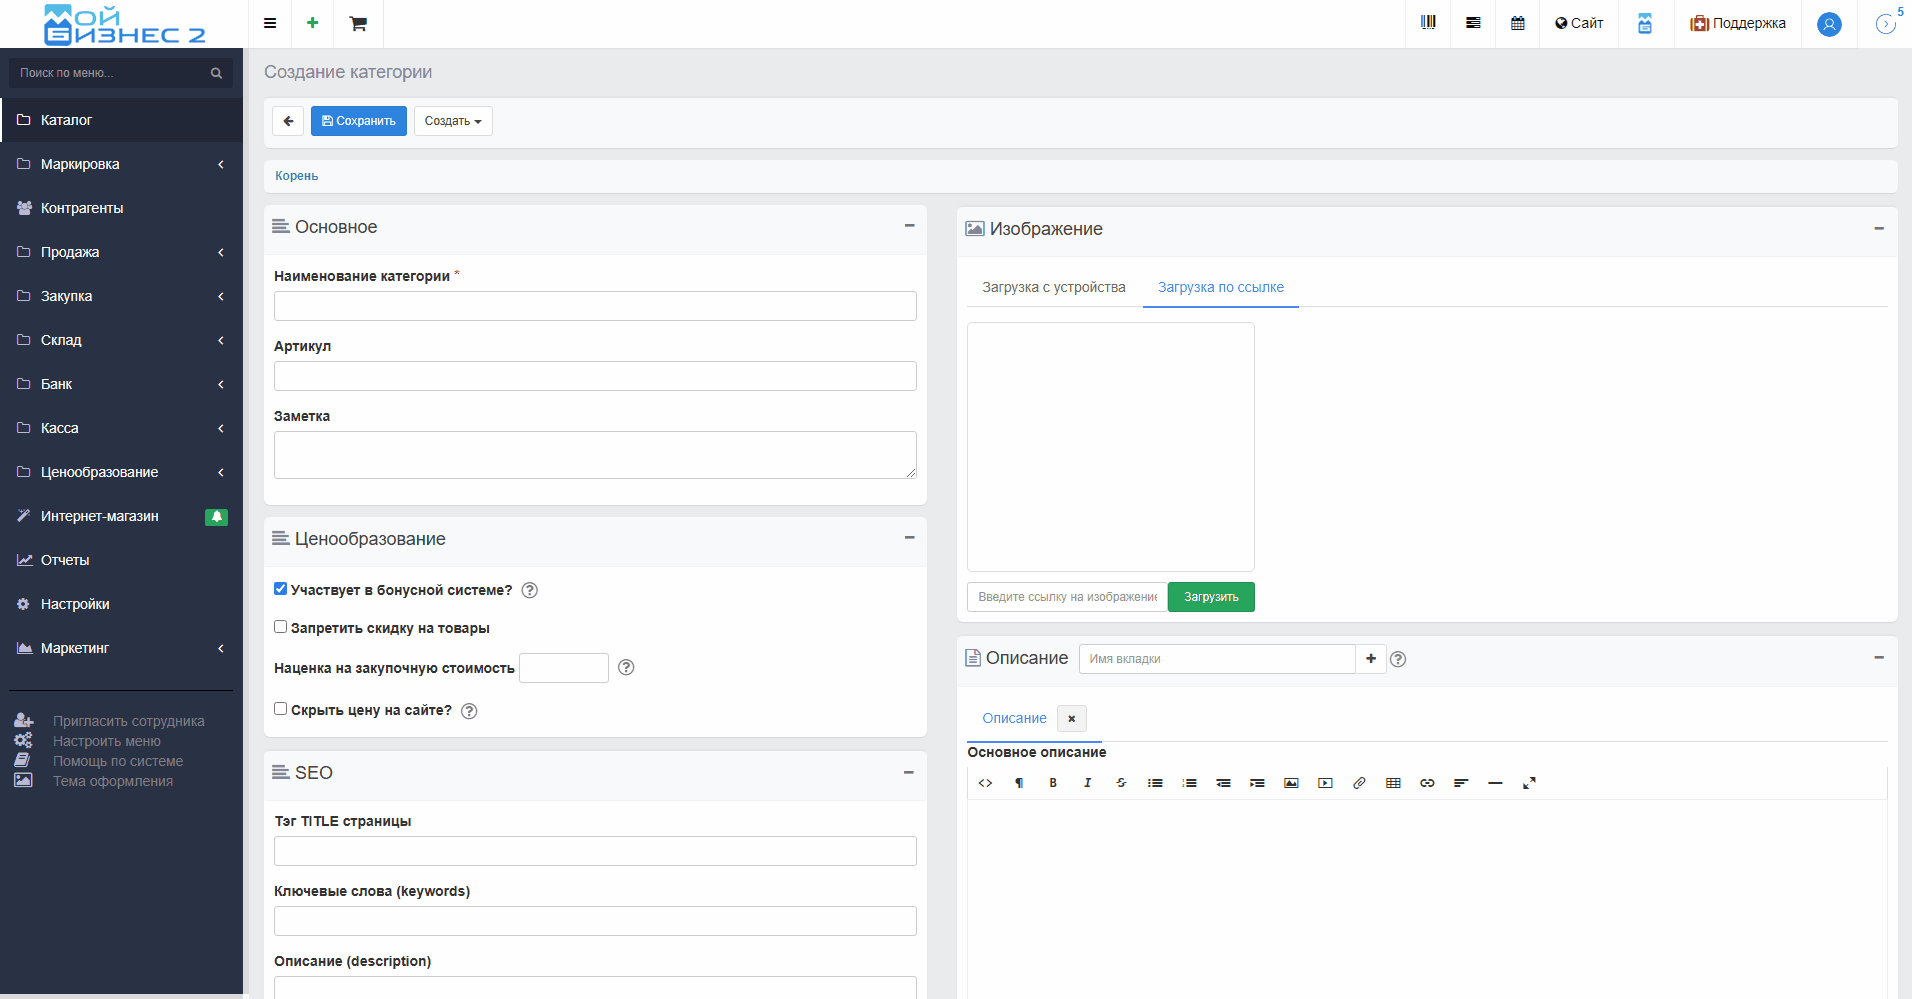
Task: Click green Загрузить button
Action: tap(1211, 597)
